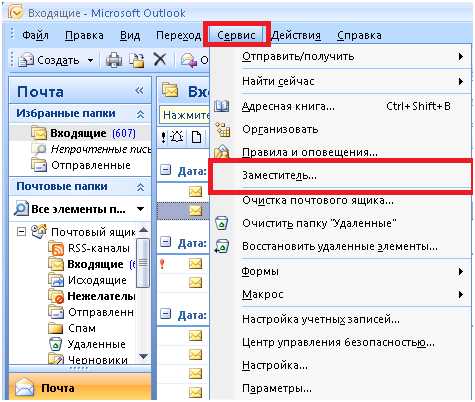
Task: Open Все элементы dropdown arrow
Action: 141,209
